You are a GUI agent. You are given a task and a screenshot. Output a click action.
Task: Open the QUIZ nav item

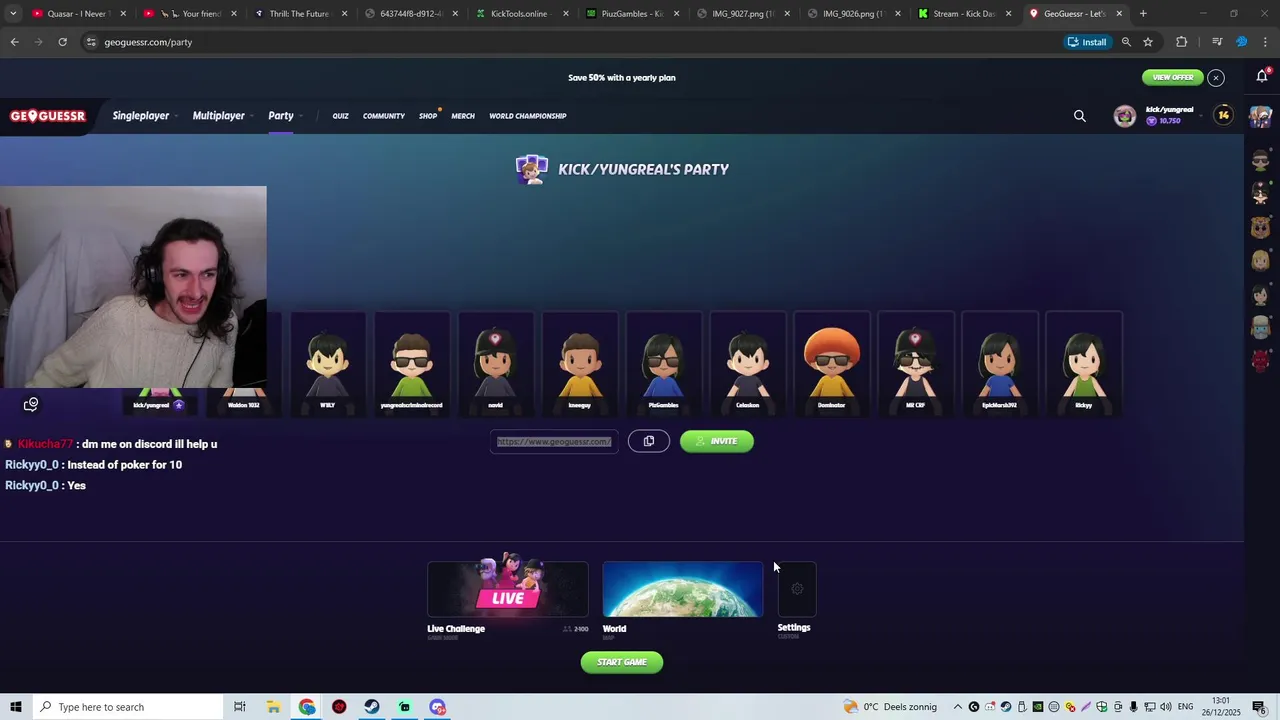[340, 116]
